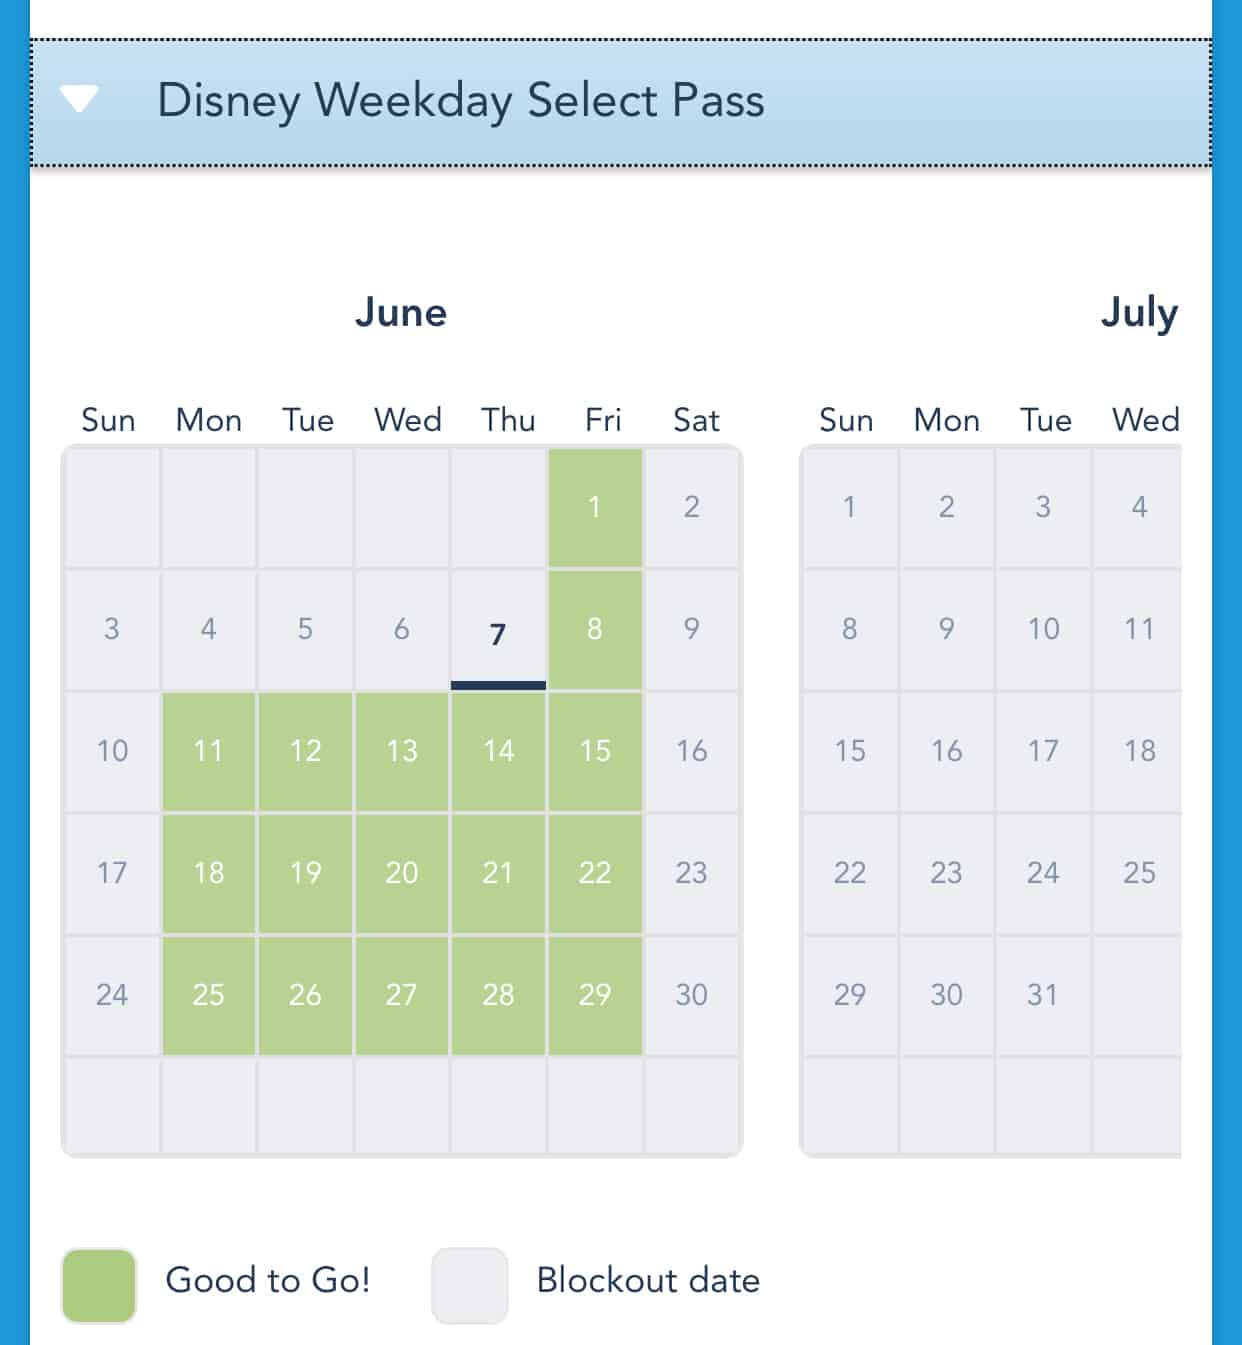Viewport: 1242px width, 1345px height.
Task: Pick June 8 in the calendar
Action: [x=595, y=629]
